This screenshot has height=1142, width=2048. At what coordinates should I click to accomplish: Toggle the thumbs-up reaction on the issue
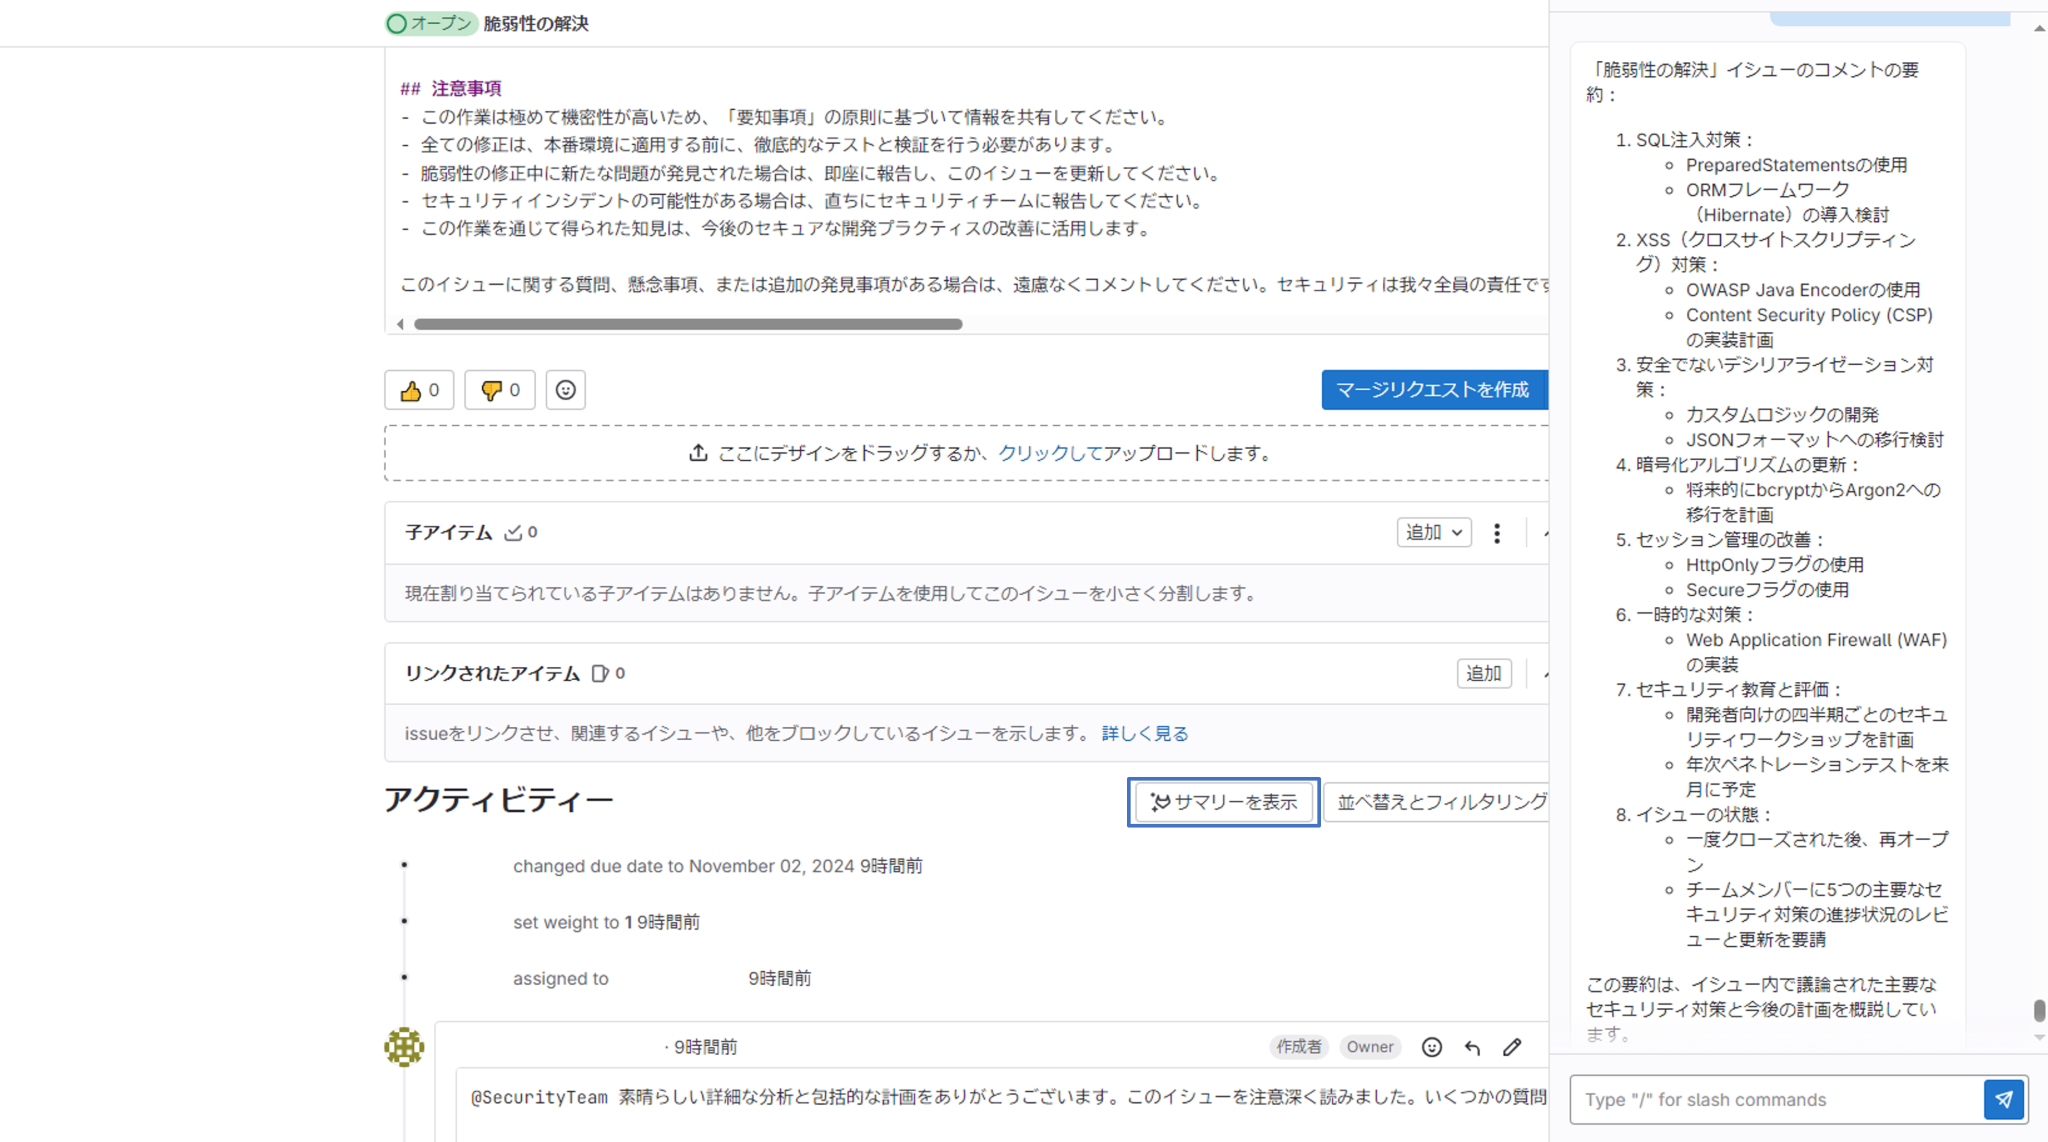pyautogui.click(x=419, y=390)
